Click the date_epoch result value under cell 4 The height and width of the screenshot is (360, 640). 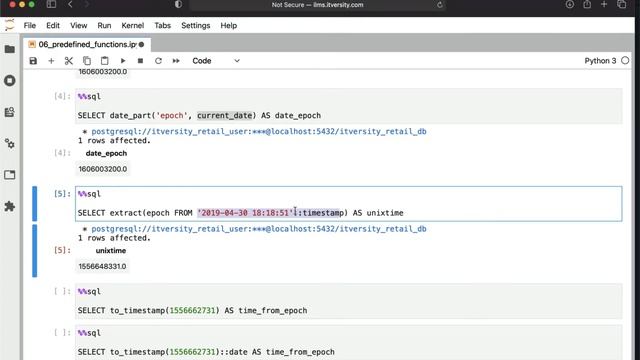coord(102,169)
